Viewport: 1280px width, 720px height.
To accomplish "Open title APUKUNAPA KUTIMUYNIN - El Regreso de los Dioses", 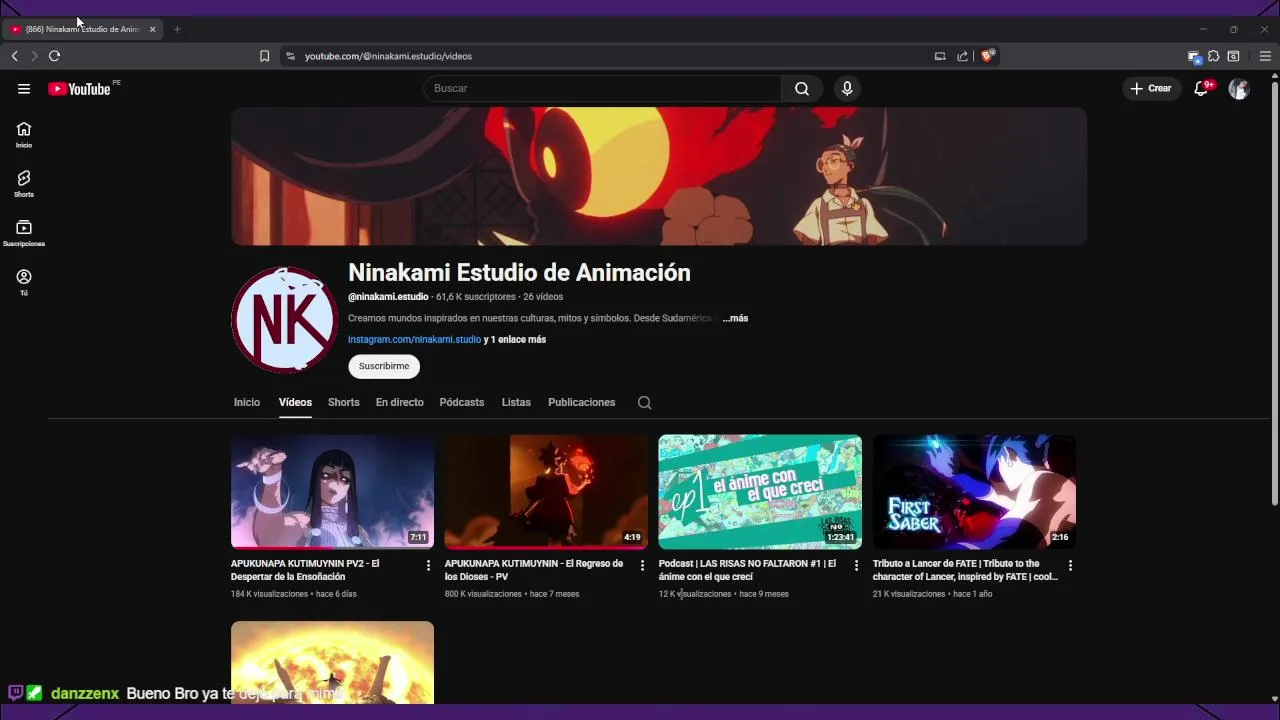I will 534,570.
